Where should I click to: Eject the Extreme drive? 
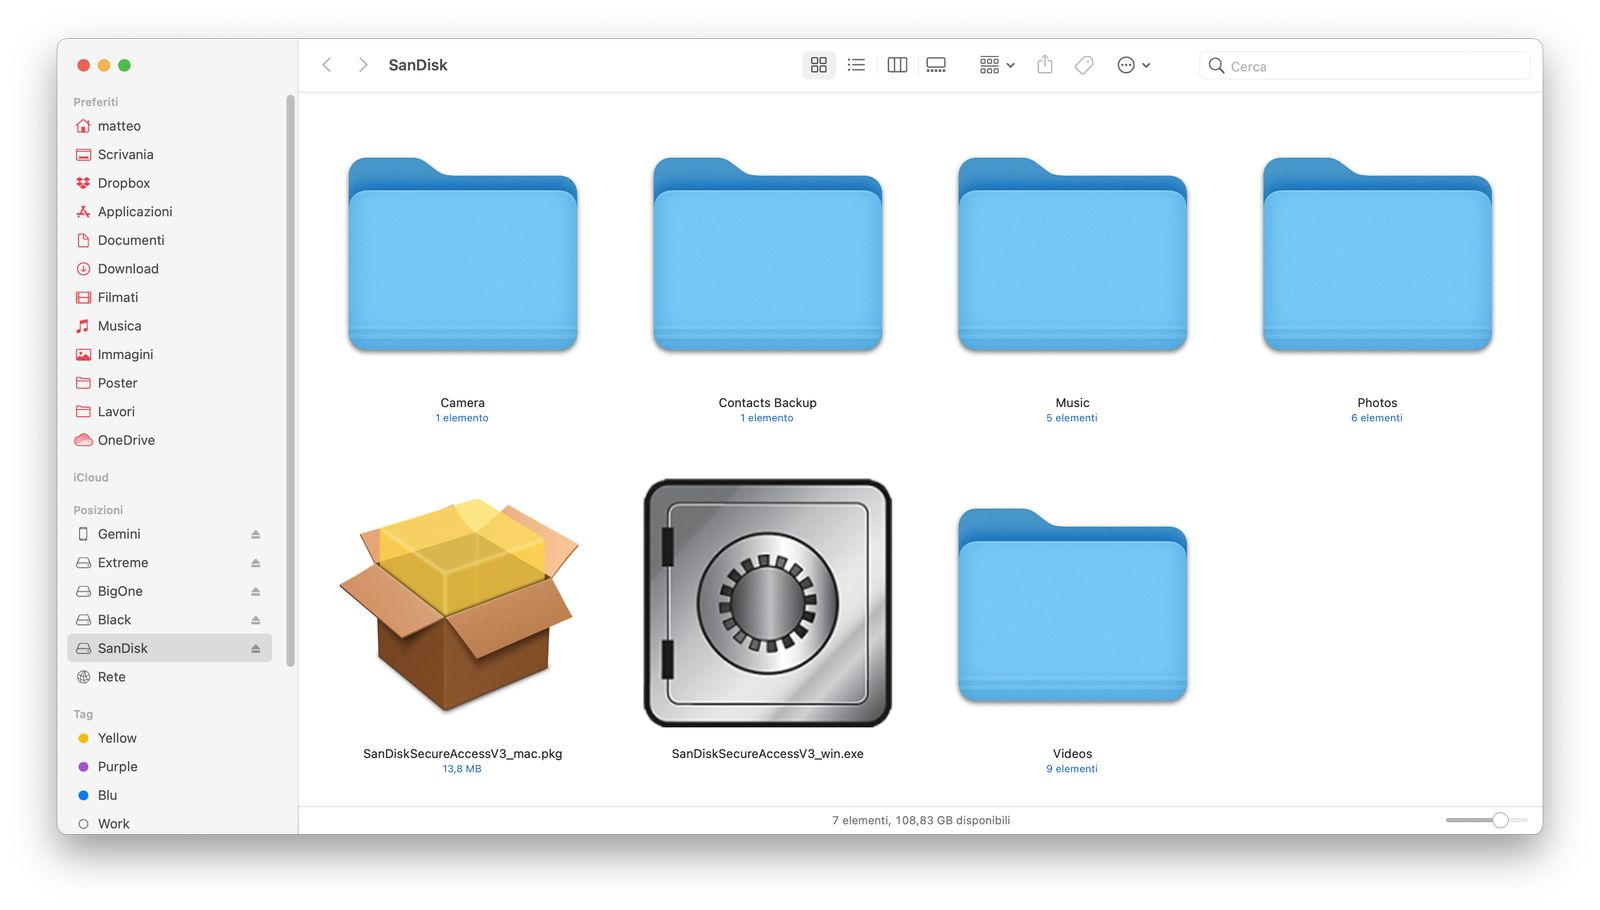pyautogui.click(x=256, y=563)
